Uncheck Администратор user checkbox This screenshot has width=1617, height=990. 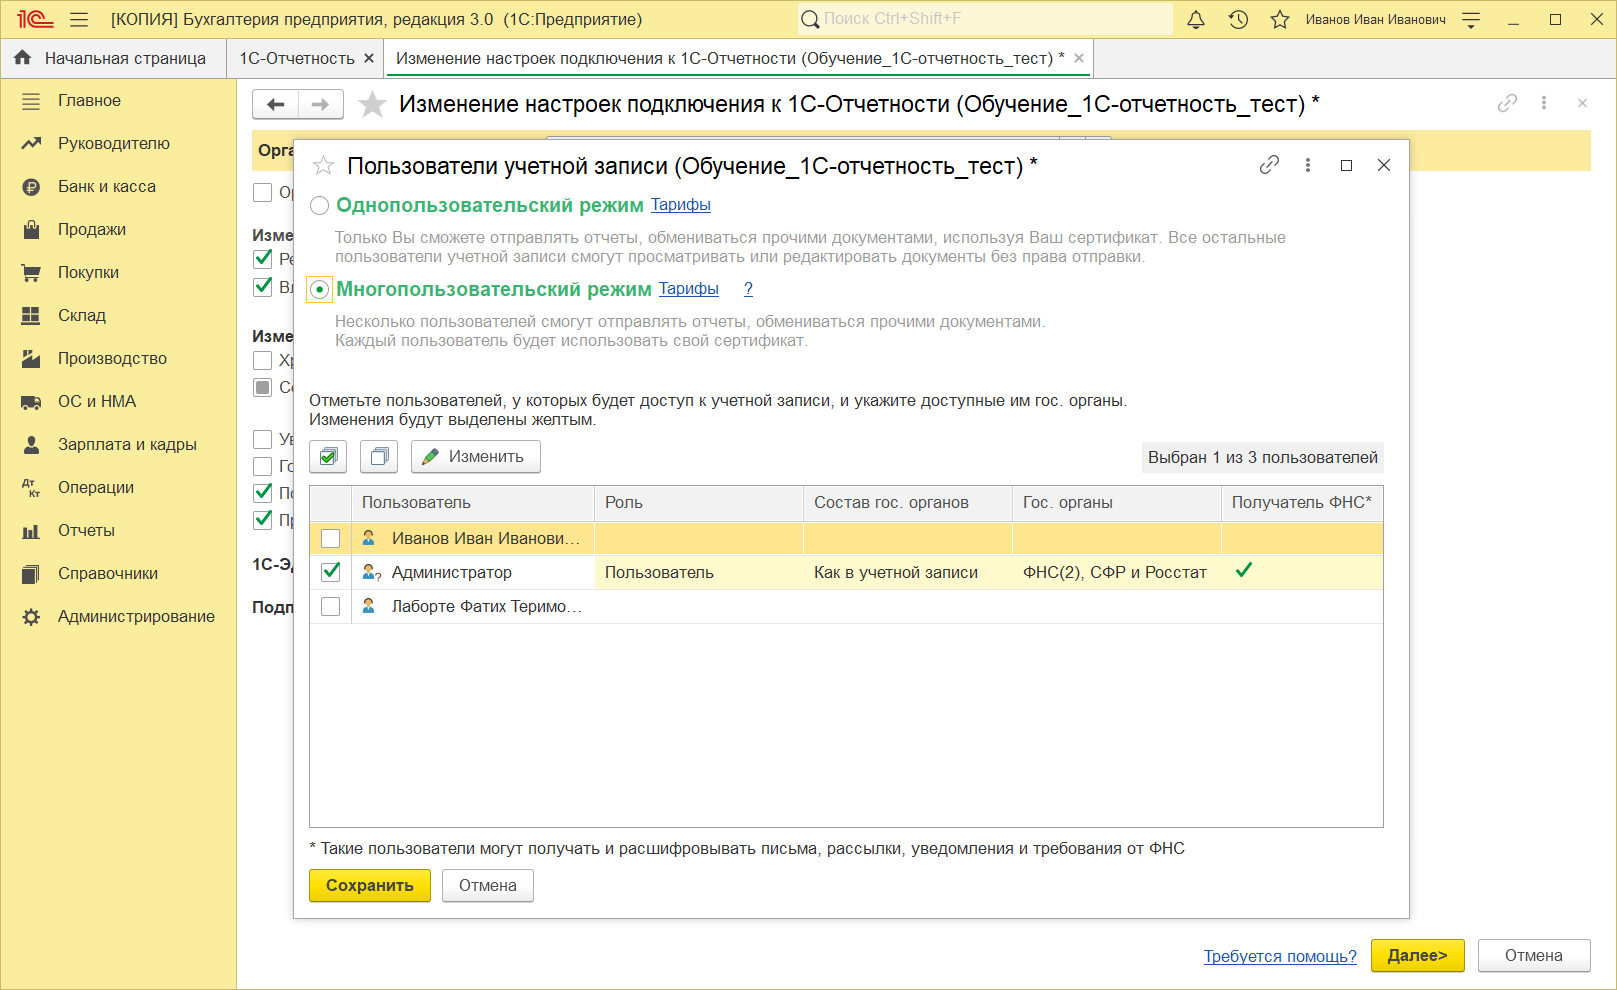coord(330,572)
